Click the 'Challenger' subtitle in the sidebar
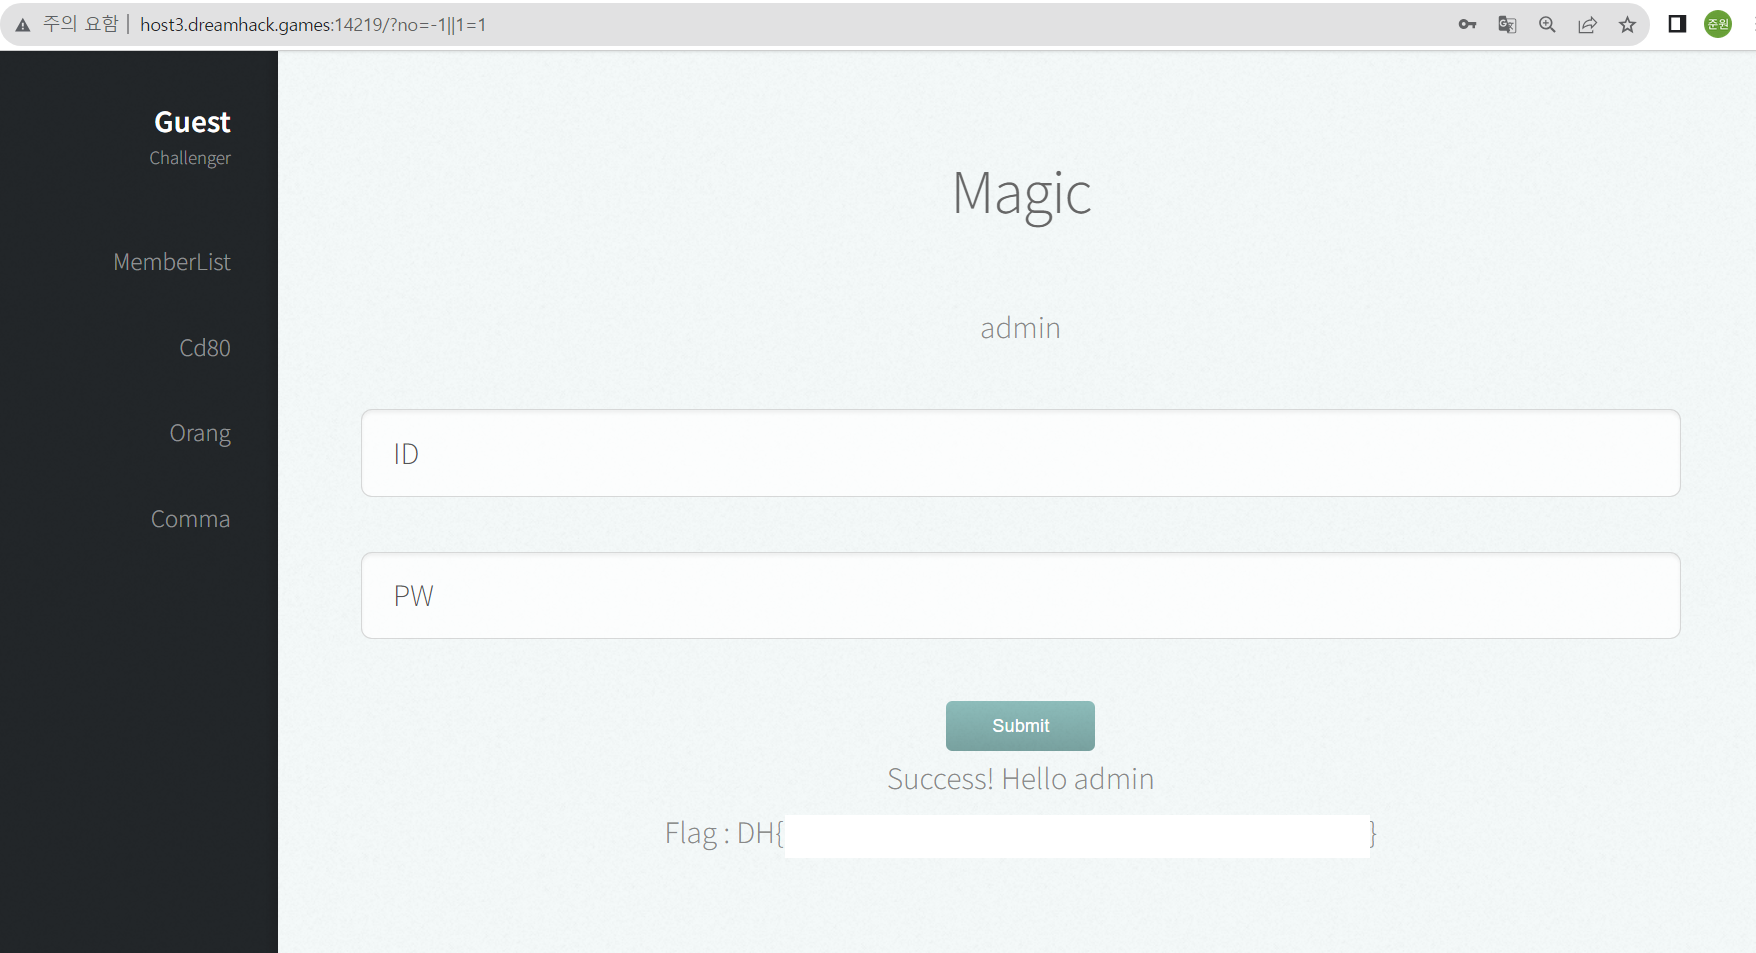Image resolution: width=1756 pixels, height=953 pixels. point(190,158)
